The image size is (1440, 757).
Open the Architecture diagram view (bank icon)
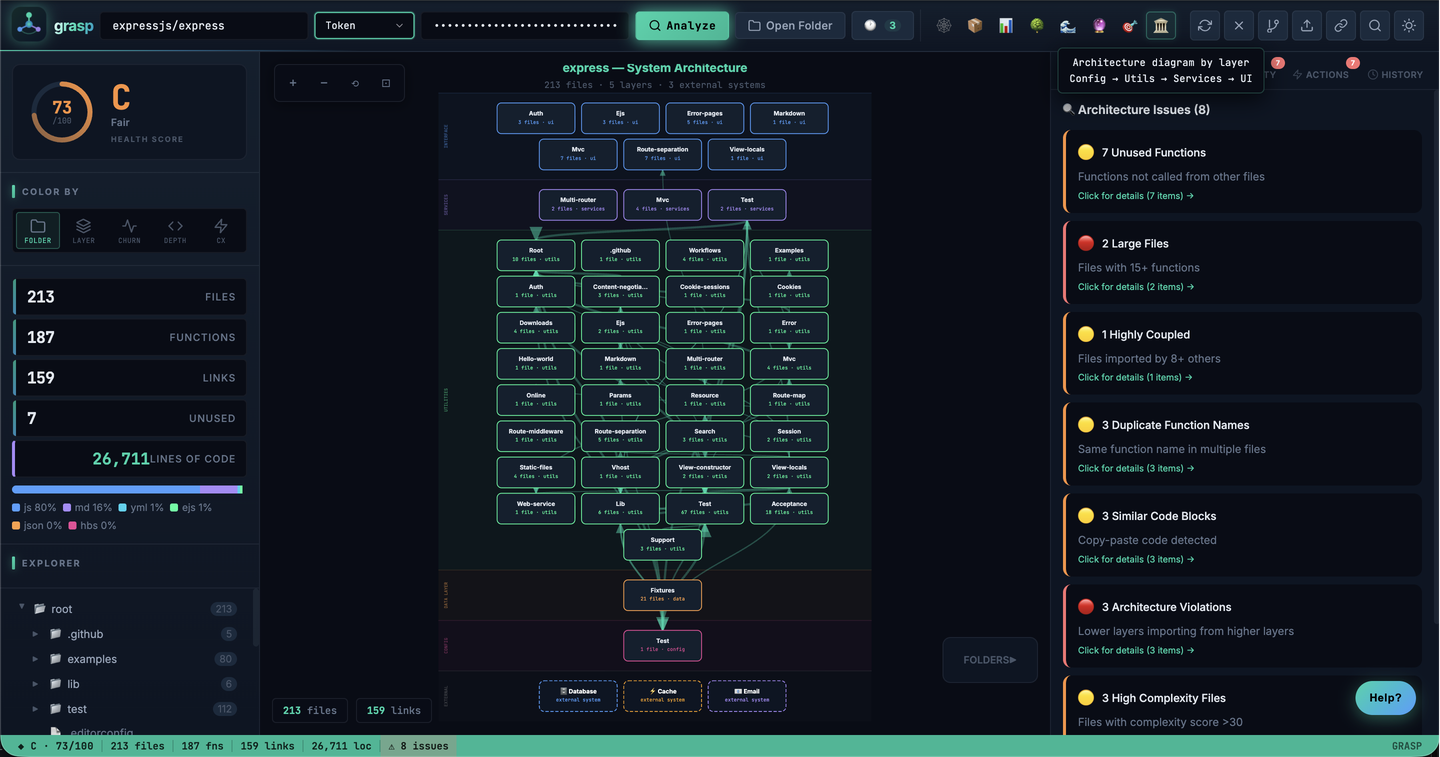coord(1159,25)
